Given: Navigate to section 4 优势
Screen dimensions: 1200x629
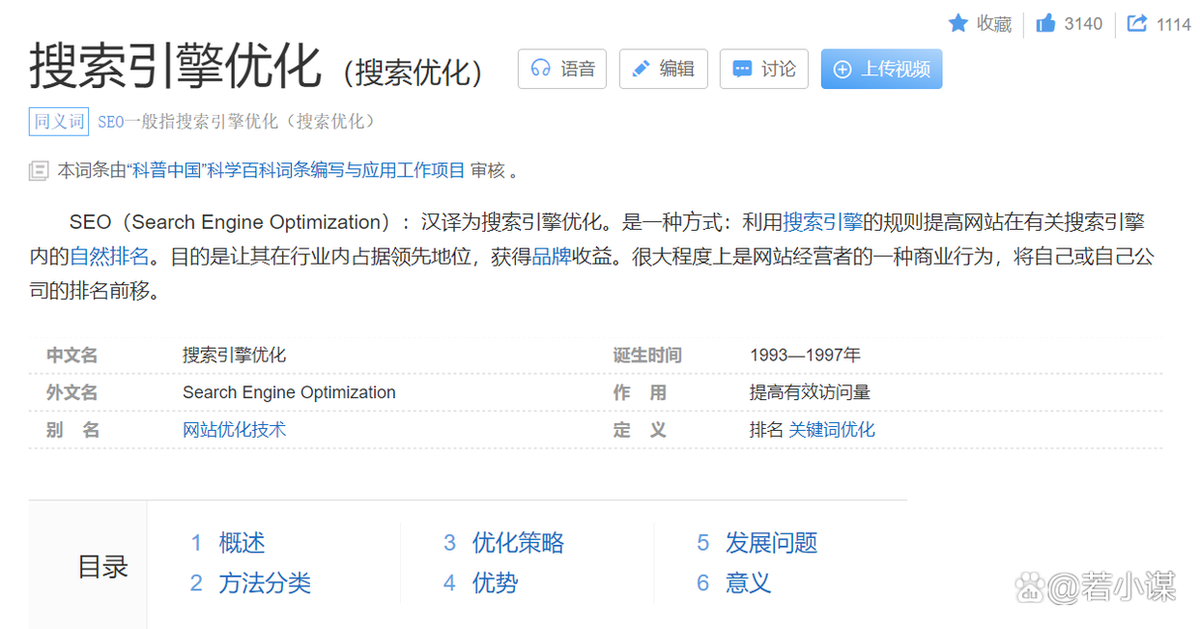Looking at the screenshot, I should coord(494,583).
